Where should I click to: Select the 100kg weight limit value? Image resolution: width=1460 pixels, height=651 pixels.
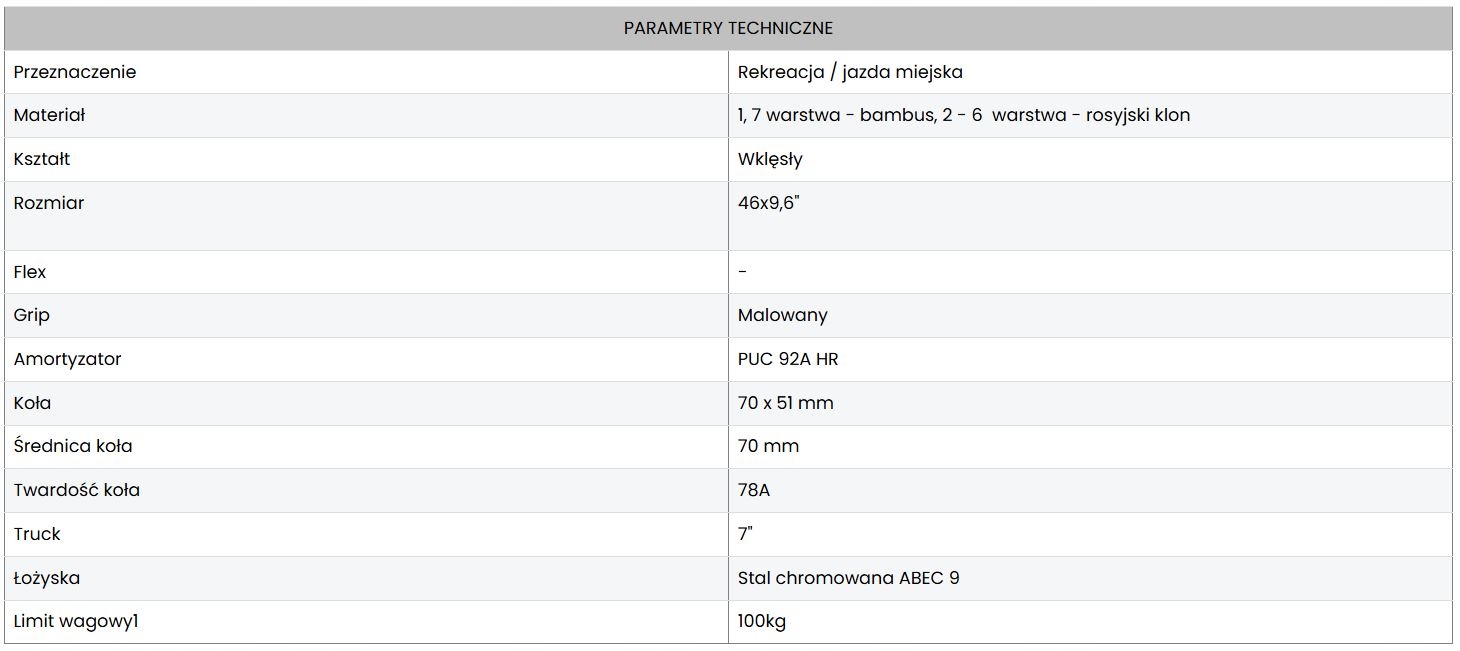click(762, 622)
